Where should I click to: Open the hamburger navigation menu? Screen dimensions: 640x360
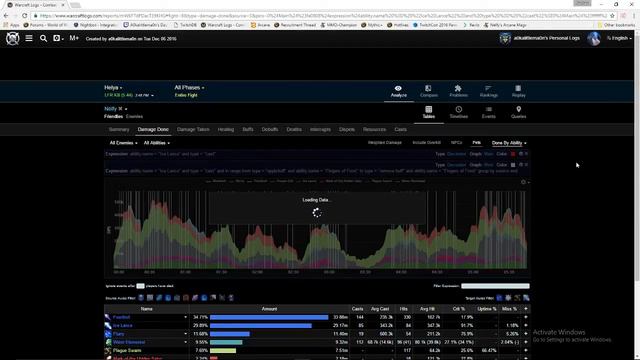(29, 38)
